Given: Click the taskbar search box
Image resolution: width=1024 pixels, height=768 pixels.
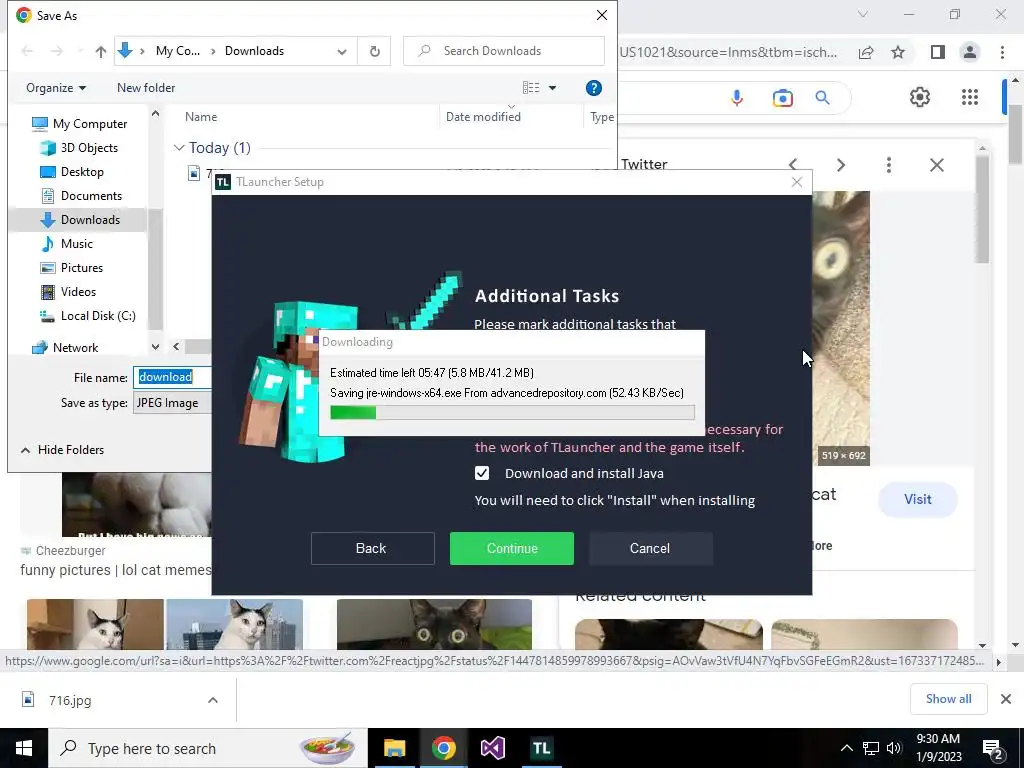Looking at the screenshot, I should [208, 748].
